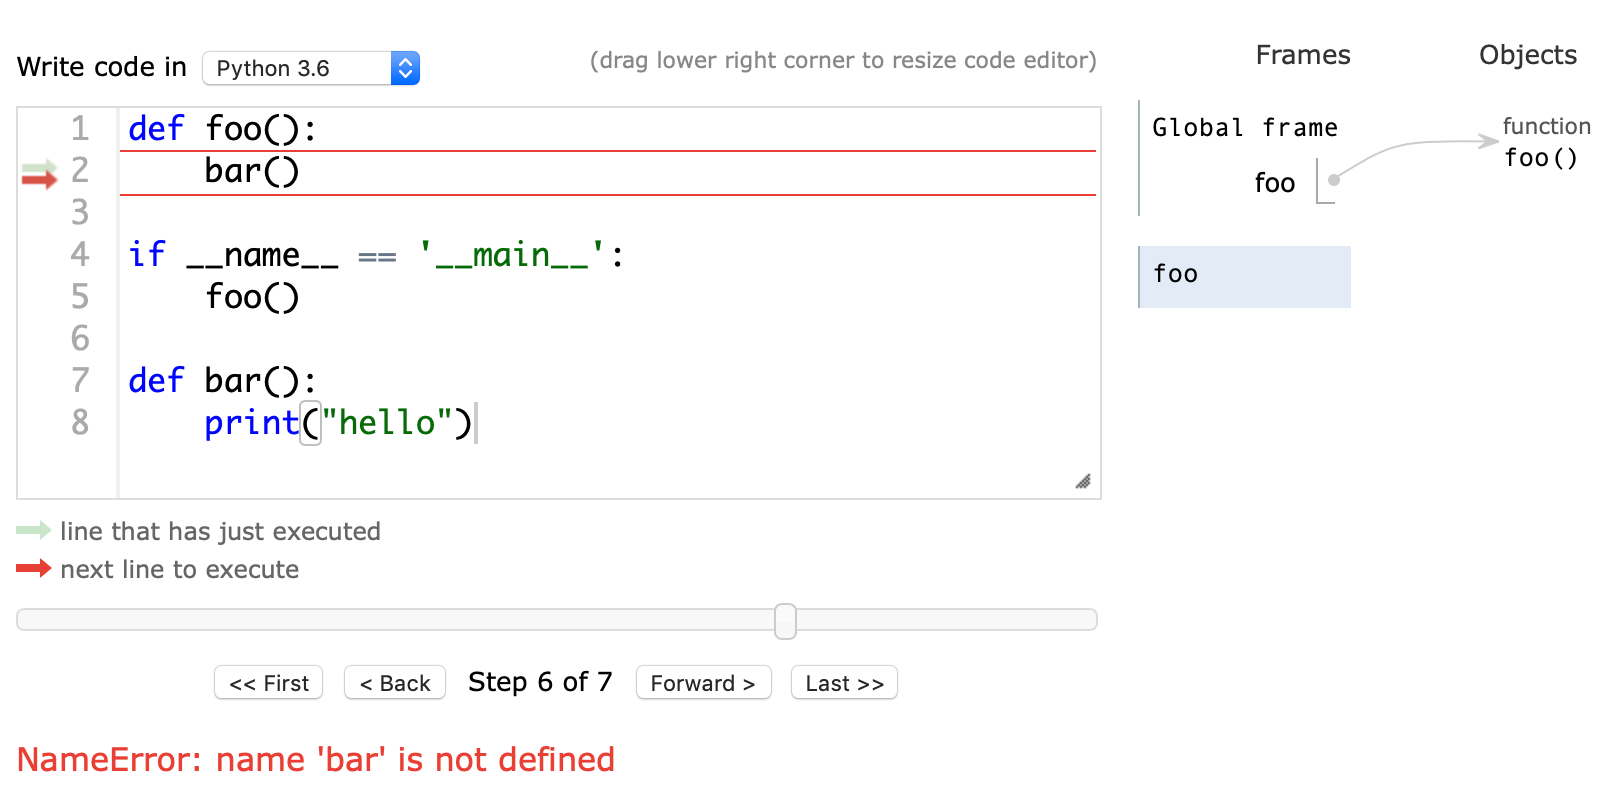Click the function foo() object
The image size is (1606, 810).
[x=1541, y=158]
